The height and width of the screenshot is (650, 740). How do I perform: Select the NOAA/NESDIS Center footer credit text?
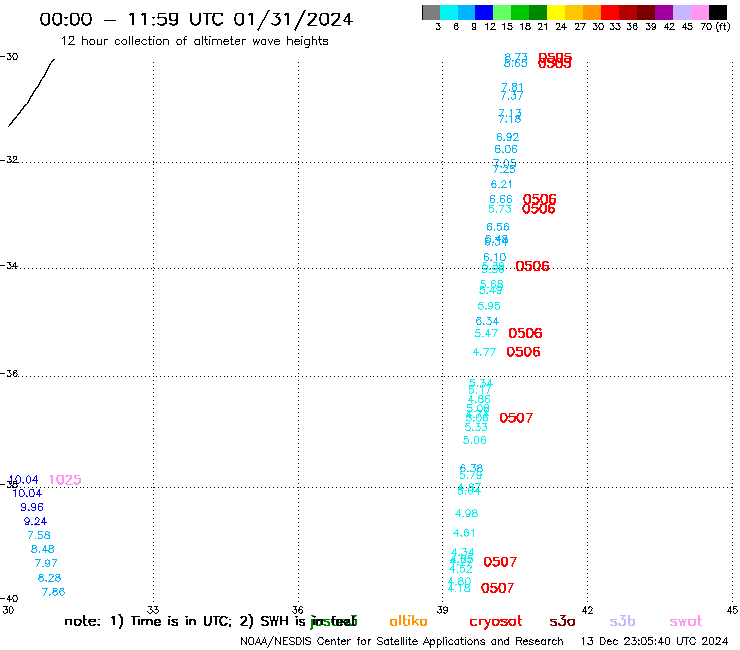[x=402, y=641]
